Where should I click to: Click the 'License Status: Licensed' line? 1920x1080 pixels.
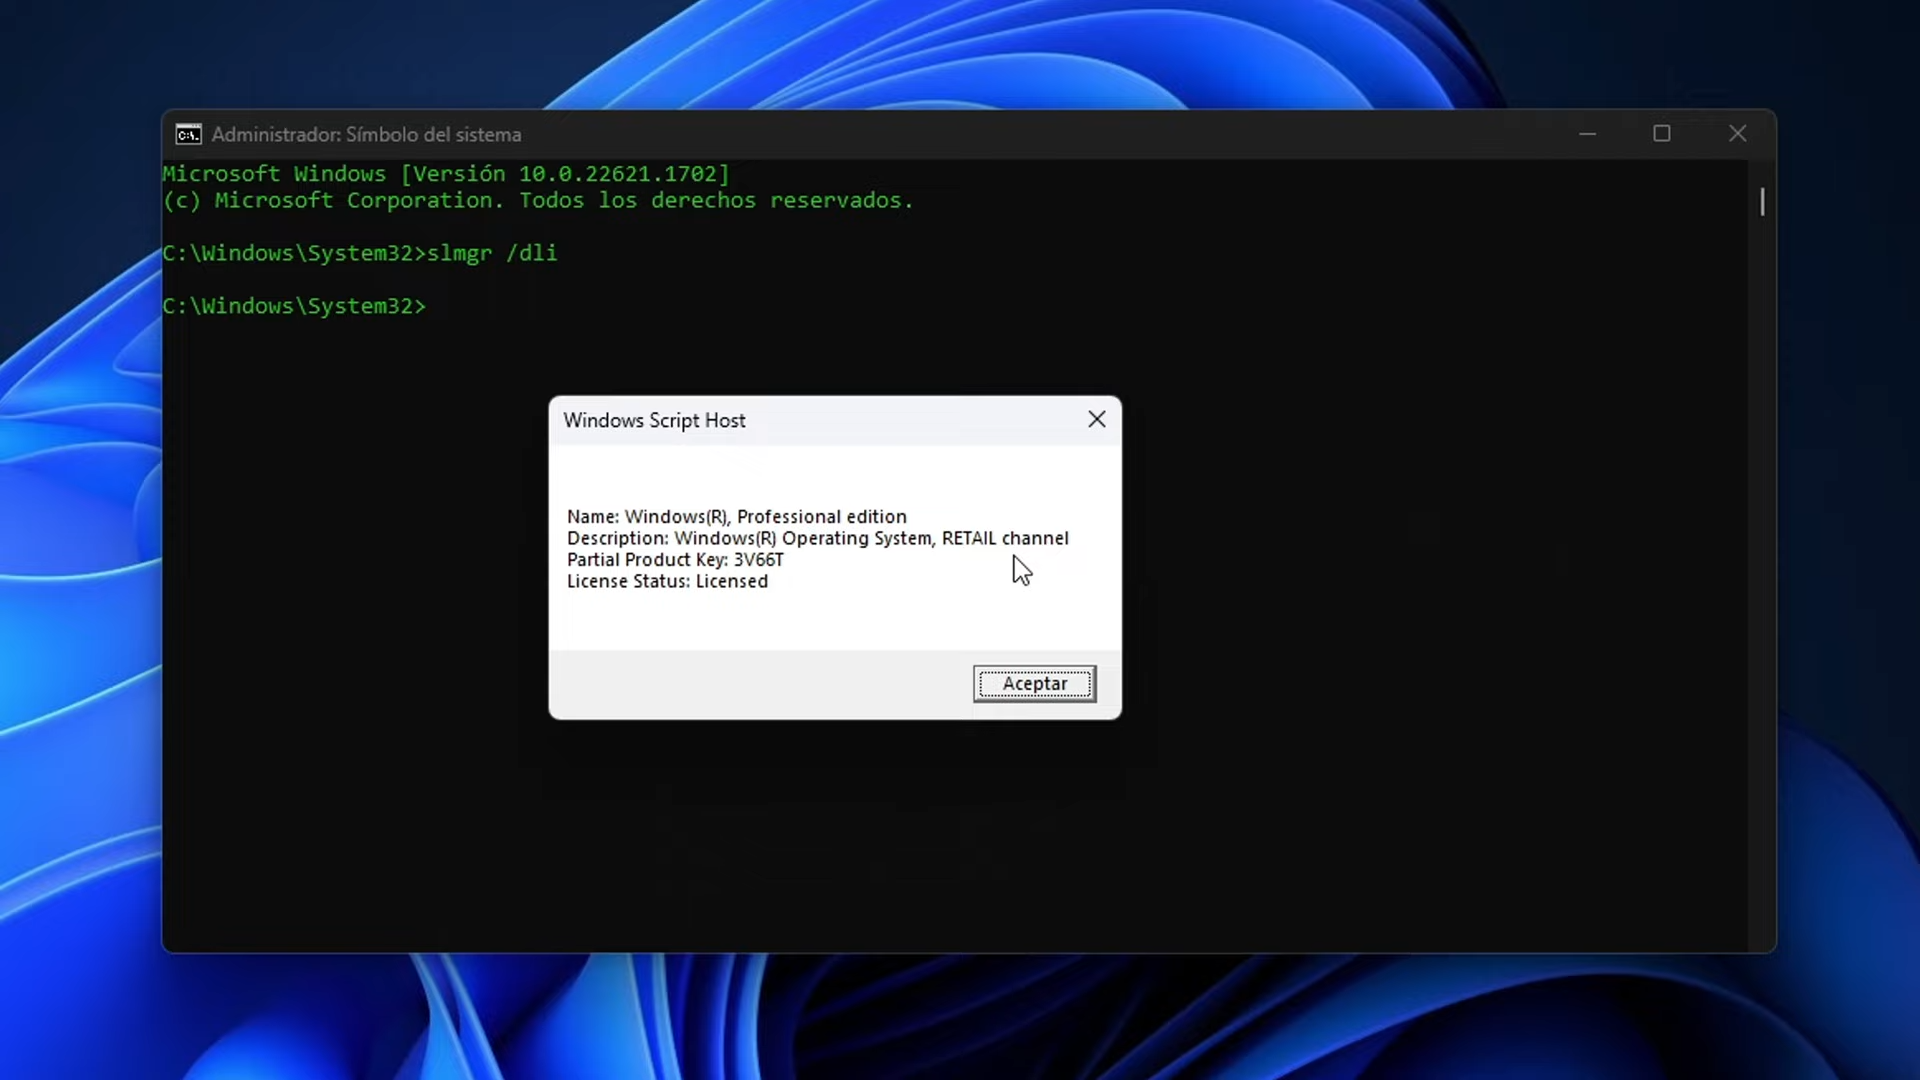667,582
